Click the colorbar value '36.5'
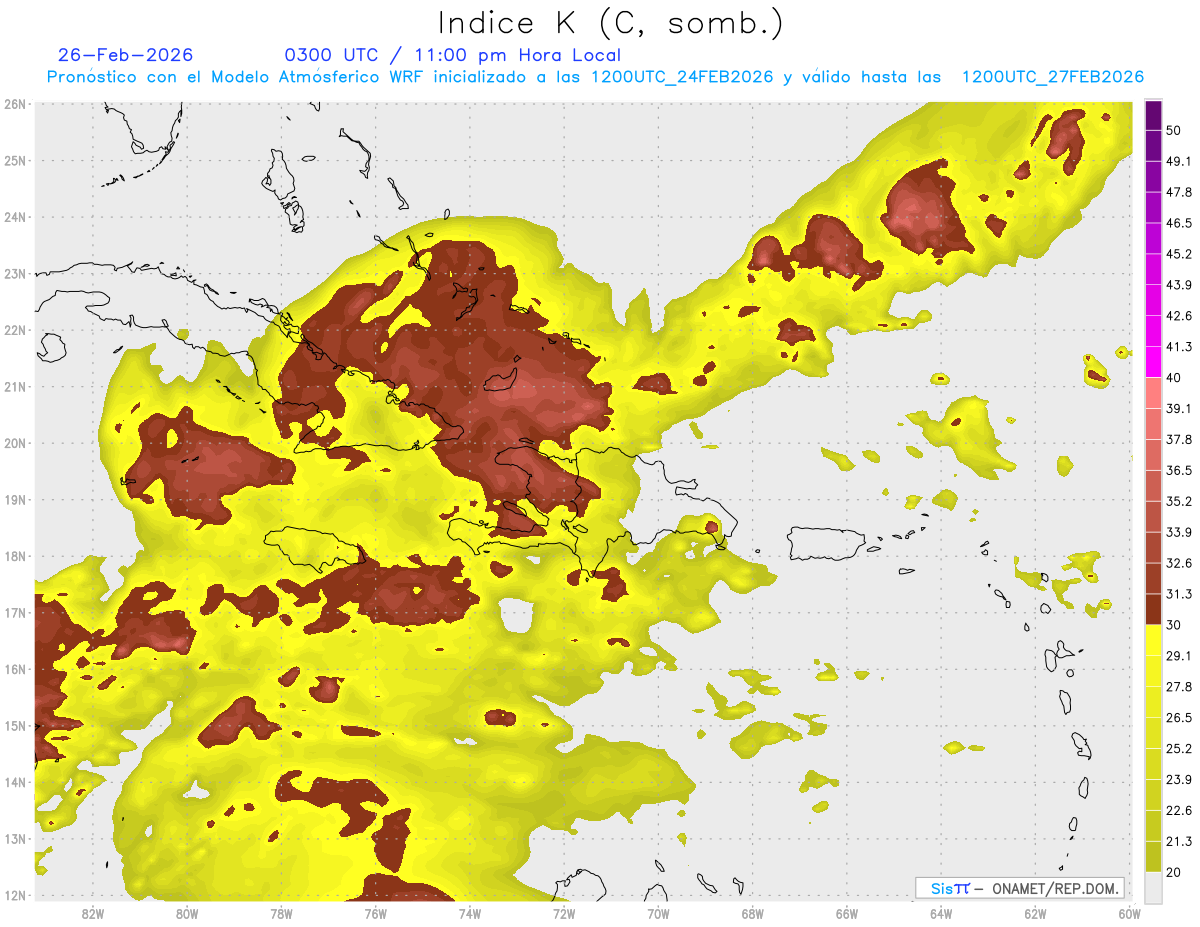This screenshot has height=927, width=1200. click(x=1178, y=470)
